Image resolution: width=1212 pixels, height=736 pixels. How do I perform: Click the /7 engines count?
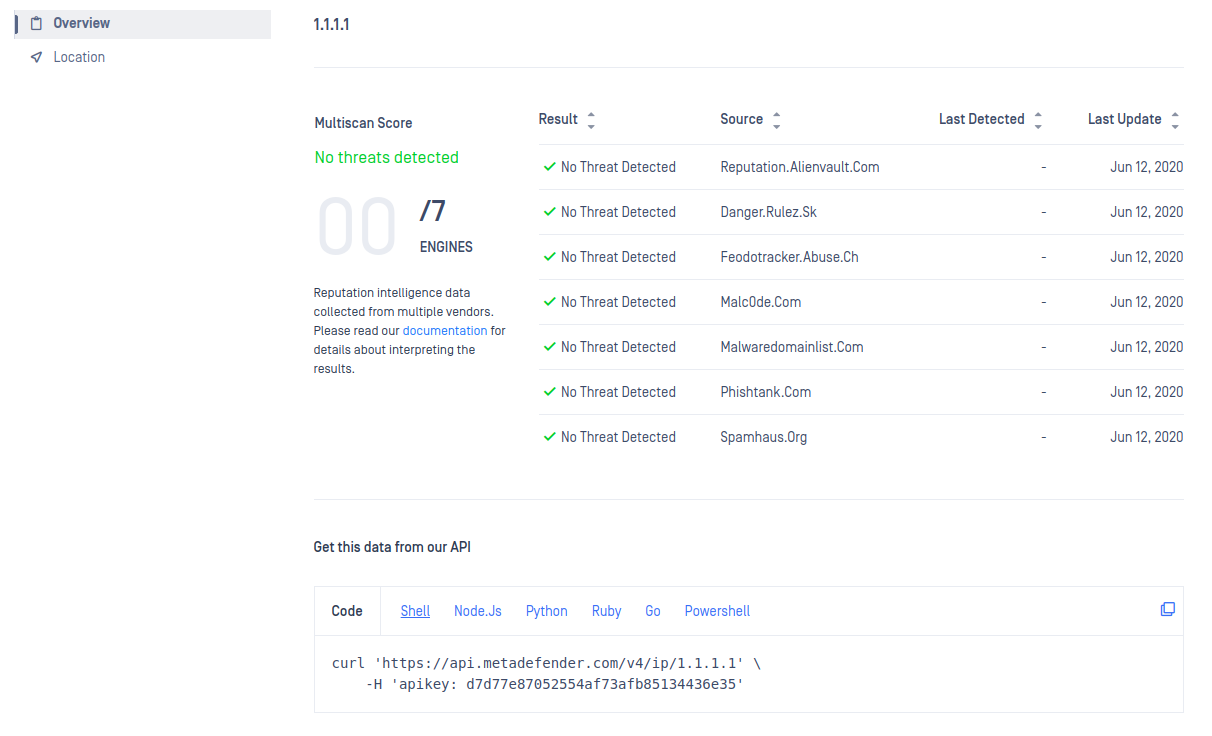point(433,211)
